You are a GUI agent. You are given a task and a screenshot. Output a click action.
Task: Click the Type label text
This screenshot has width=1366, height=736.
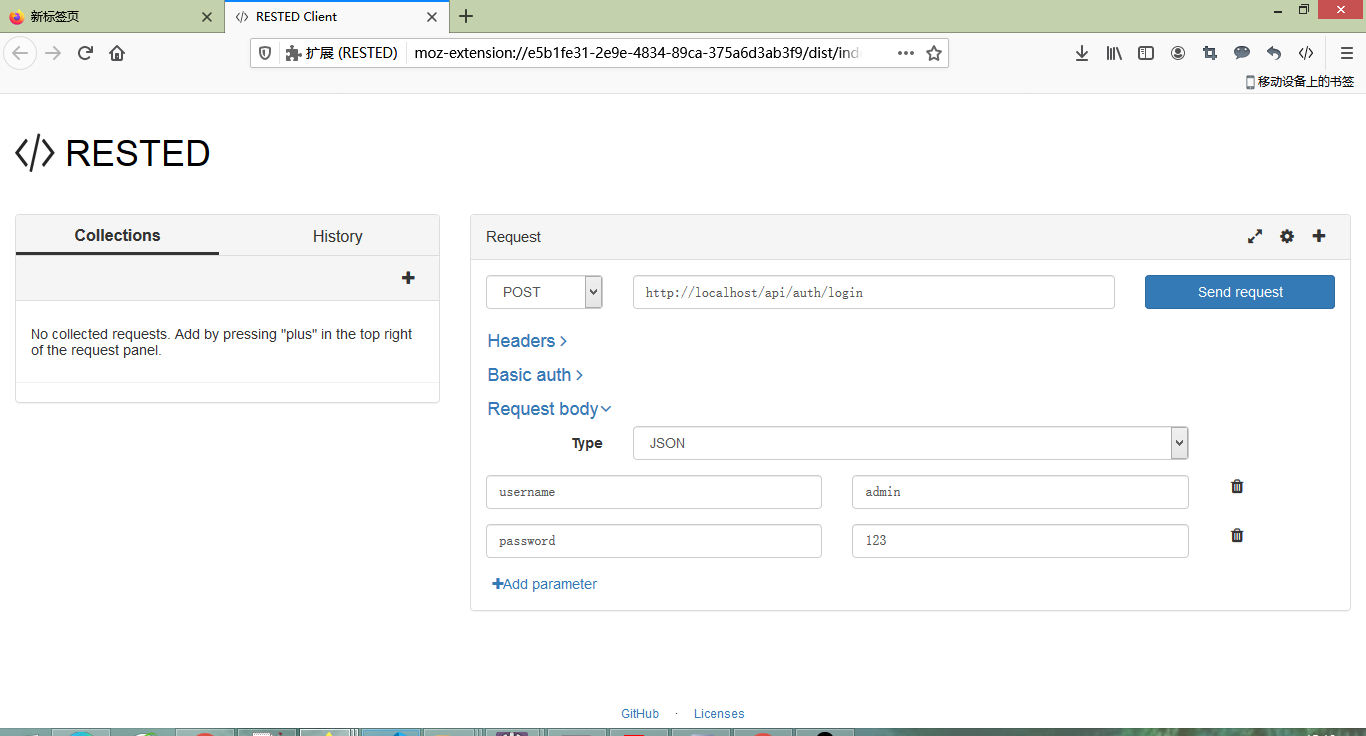click(x=587, y=443)
